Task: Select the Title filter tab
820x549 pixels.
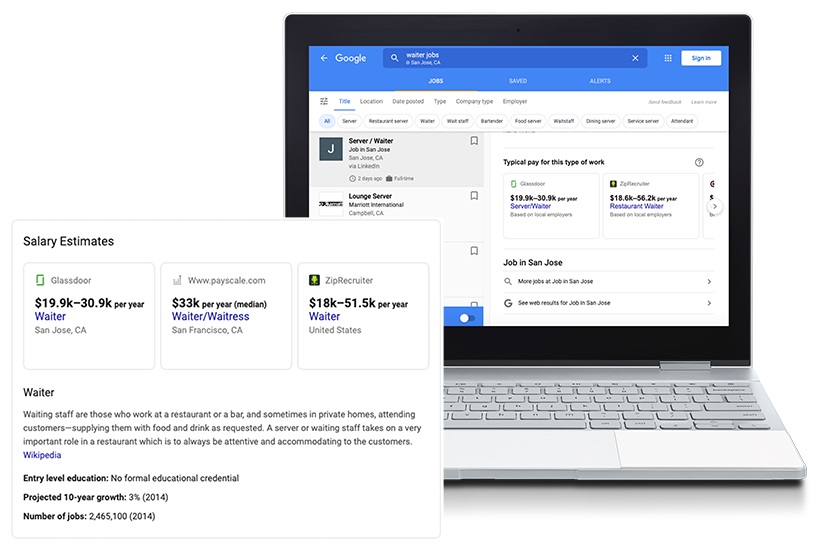Action: pyautogui.click(x=344, y=101)
